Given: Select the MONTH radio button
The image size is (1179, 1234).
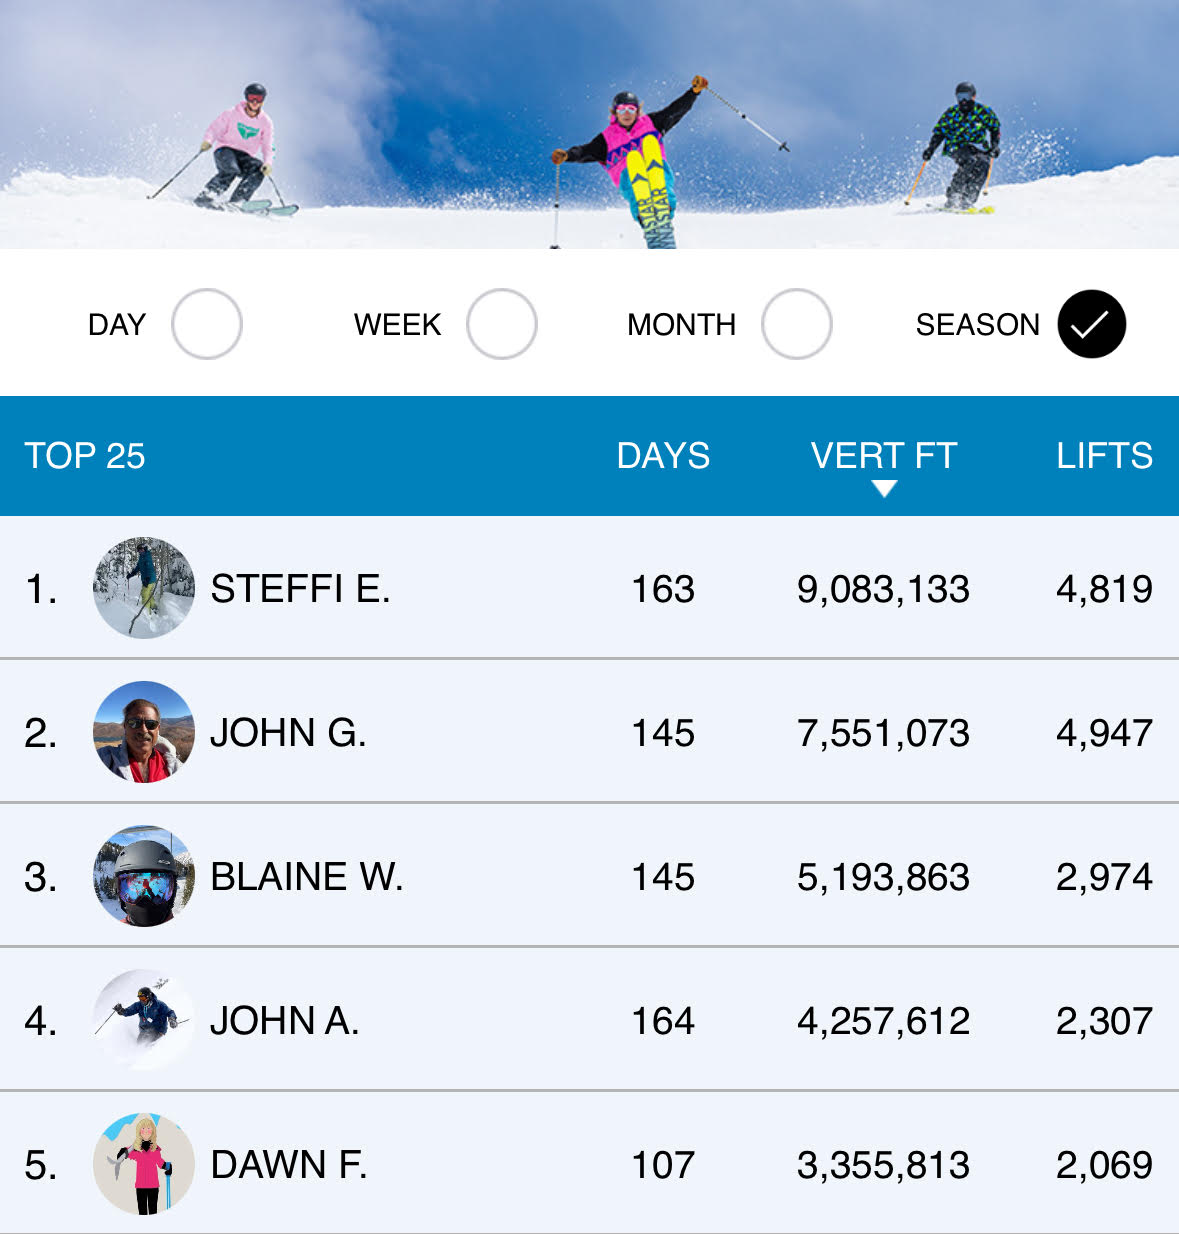Looking at the screenshot, I should point(797,324).
